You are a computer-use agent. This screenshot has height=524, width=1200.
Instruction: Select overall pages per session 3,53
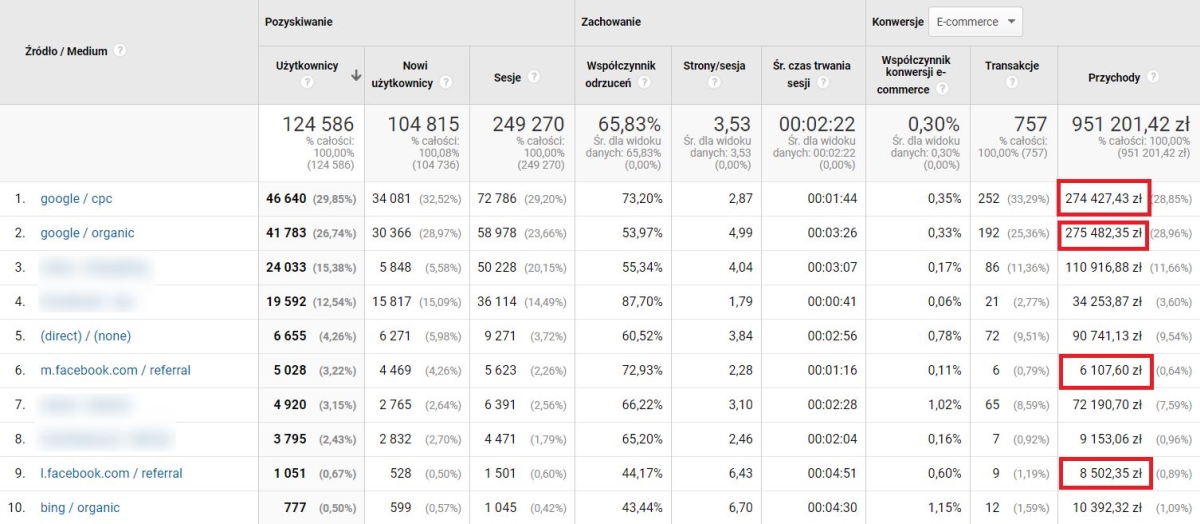pyautogui.click(x=732, y=124)
